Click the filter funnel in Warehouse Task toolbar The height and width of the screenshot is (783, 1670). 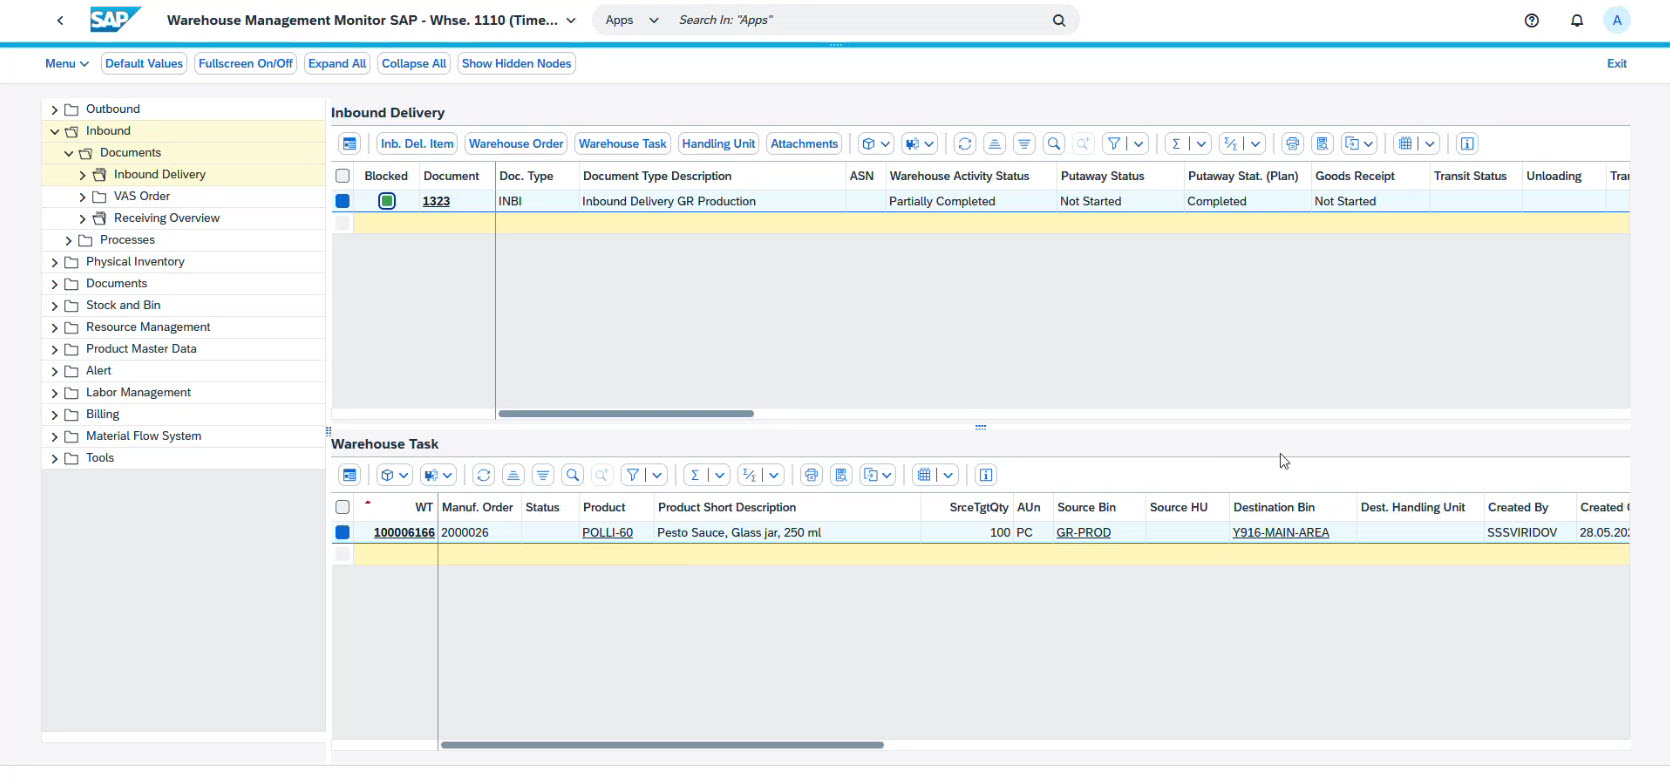[632, 475]
